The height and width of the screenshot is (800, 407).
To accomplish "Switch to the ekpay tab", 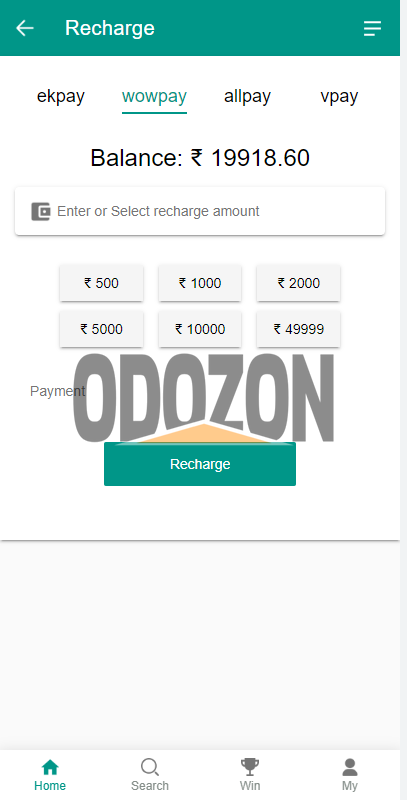I will [x=61, y=96].
